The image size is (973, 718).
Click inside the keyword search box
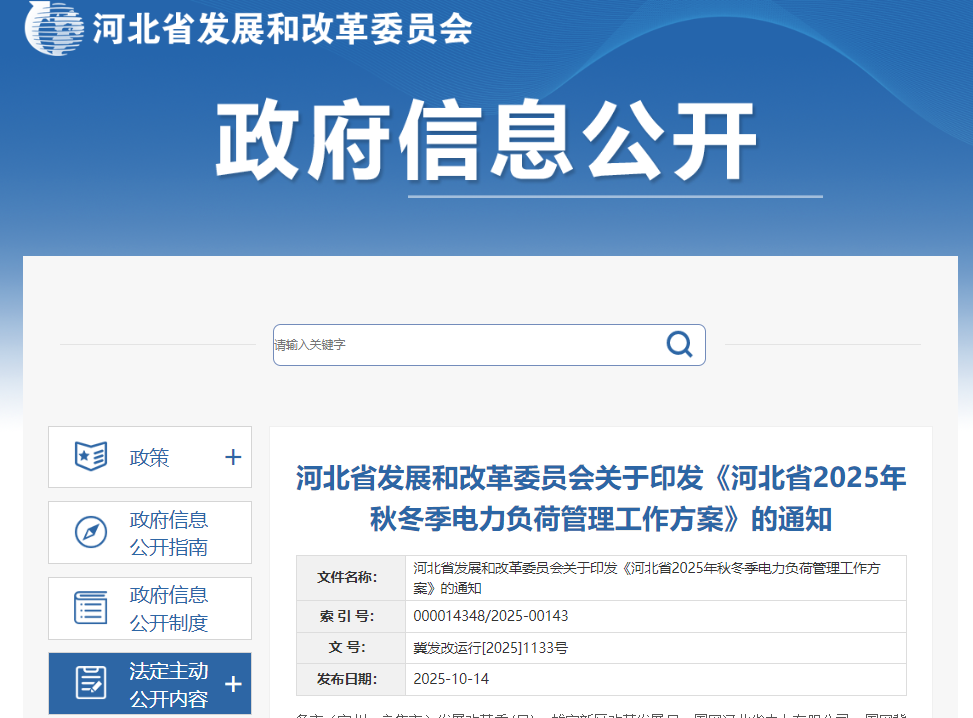pos(450,344)
